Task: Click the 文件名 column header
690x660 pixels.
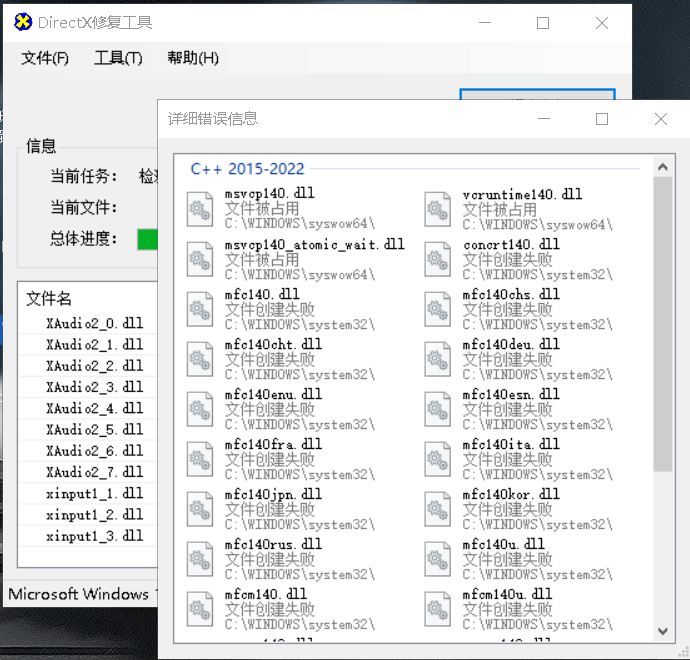Action: click(x=49, y=299)
